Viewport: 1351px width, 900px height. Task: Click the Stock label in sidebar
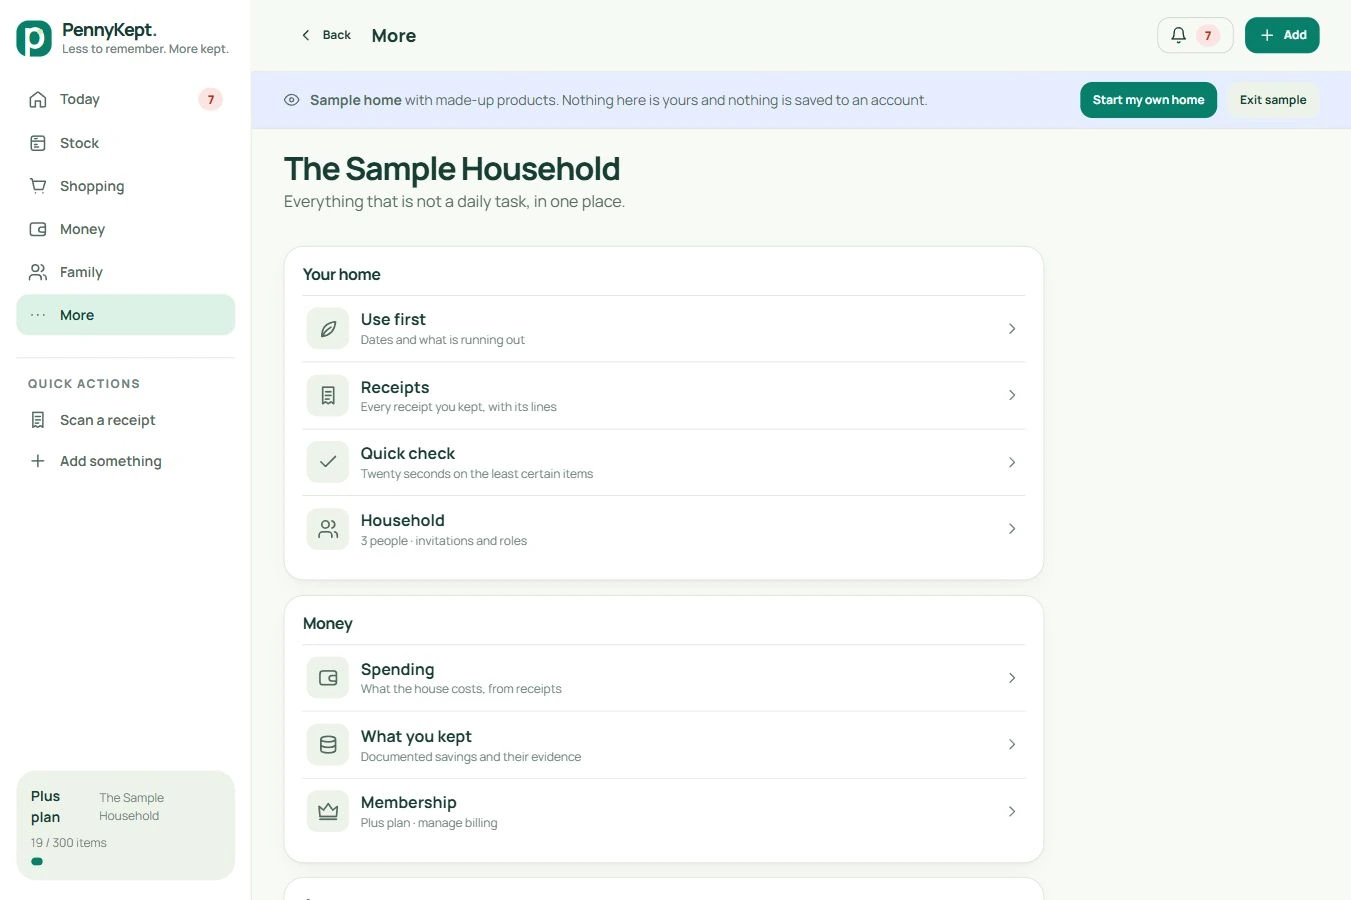pos(79,143)
